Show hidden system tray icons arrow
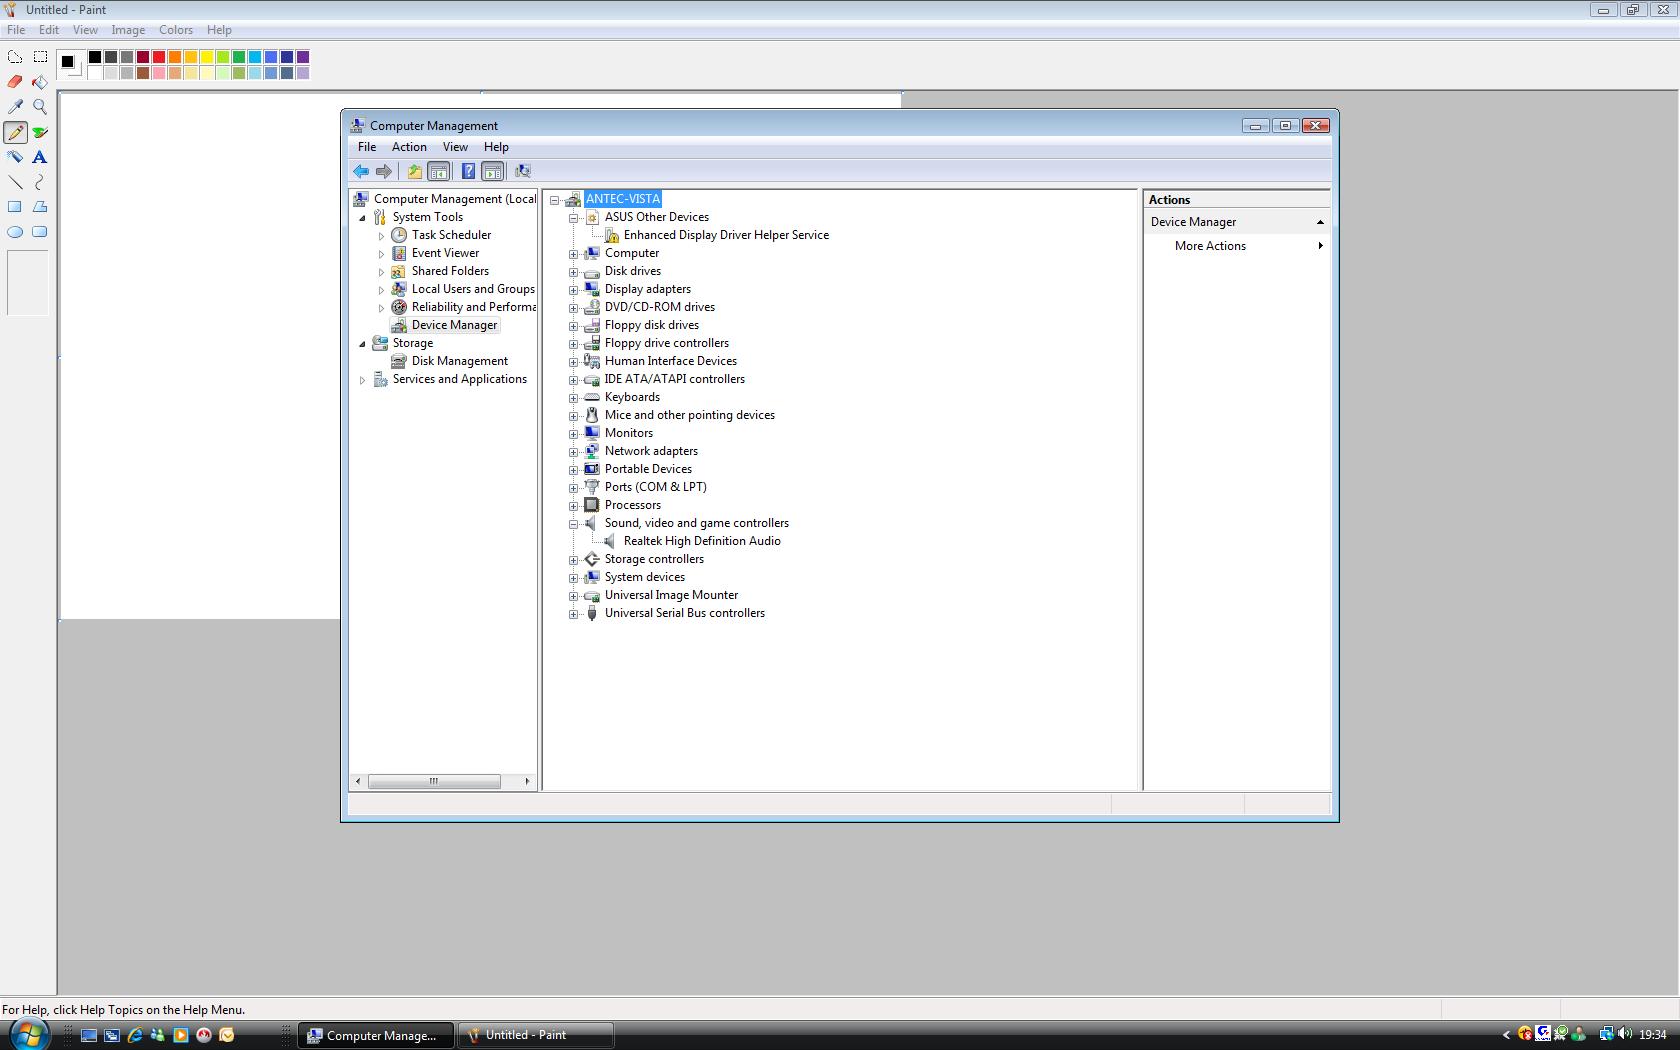This screenshot has width=1680, height=1050. coord(1506,1035)
